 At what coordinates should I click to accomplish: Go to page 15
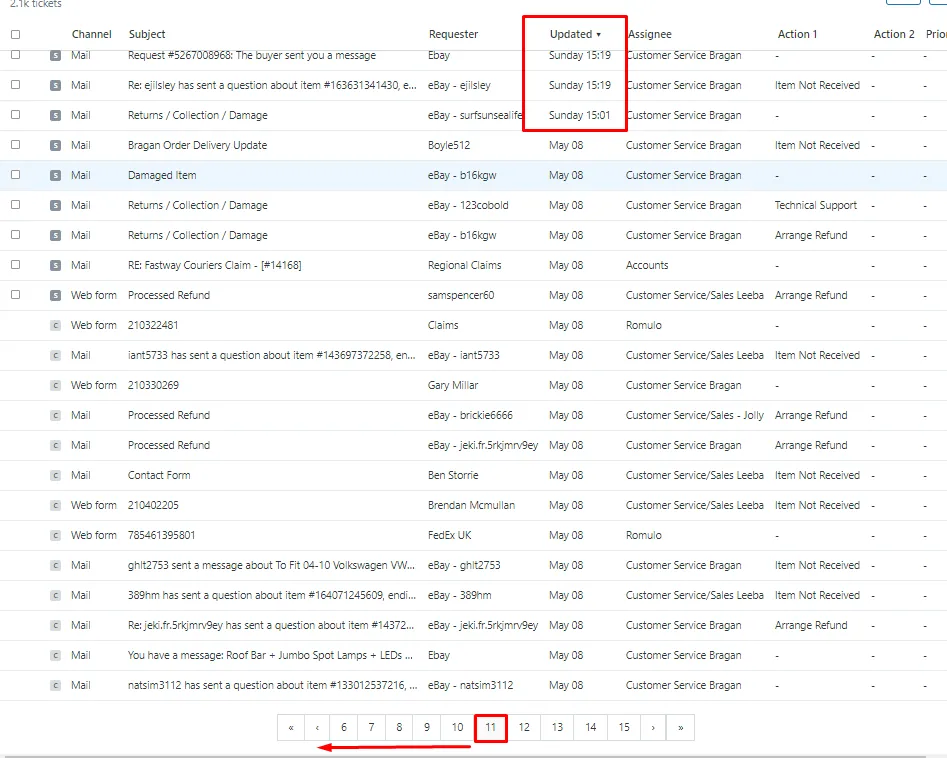coord(624,727)
